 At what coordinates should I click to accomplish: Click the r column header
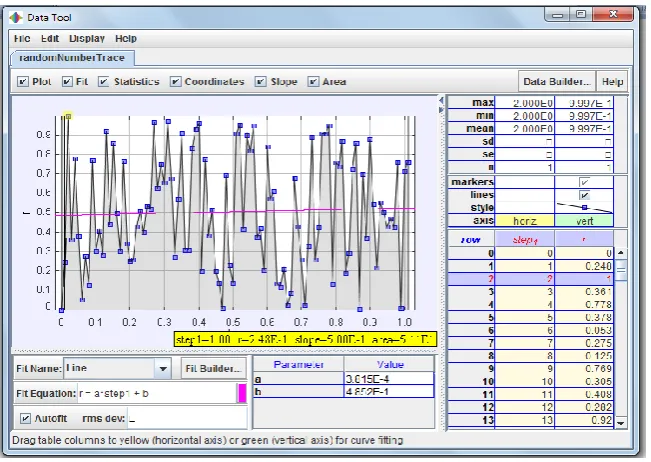point(584,239)
